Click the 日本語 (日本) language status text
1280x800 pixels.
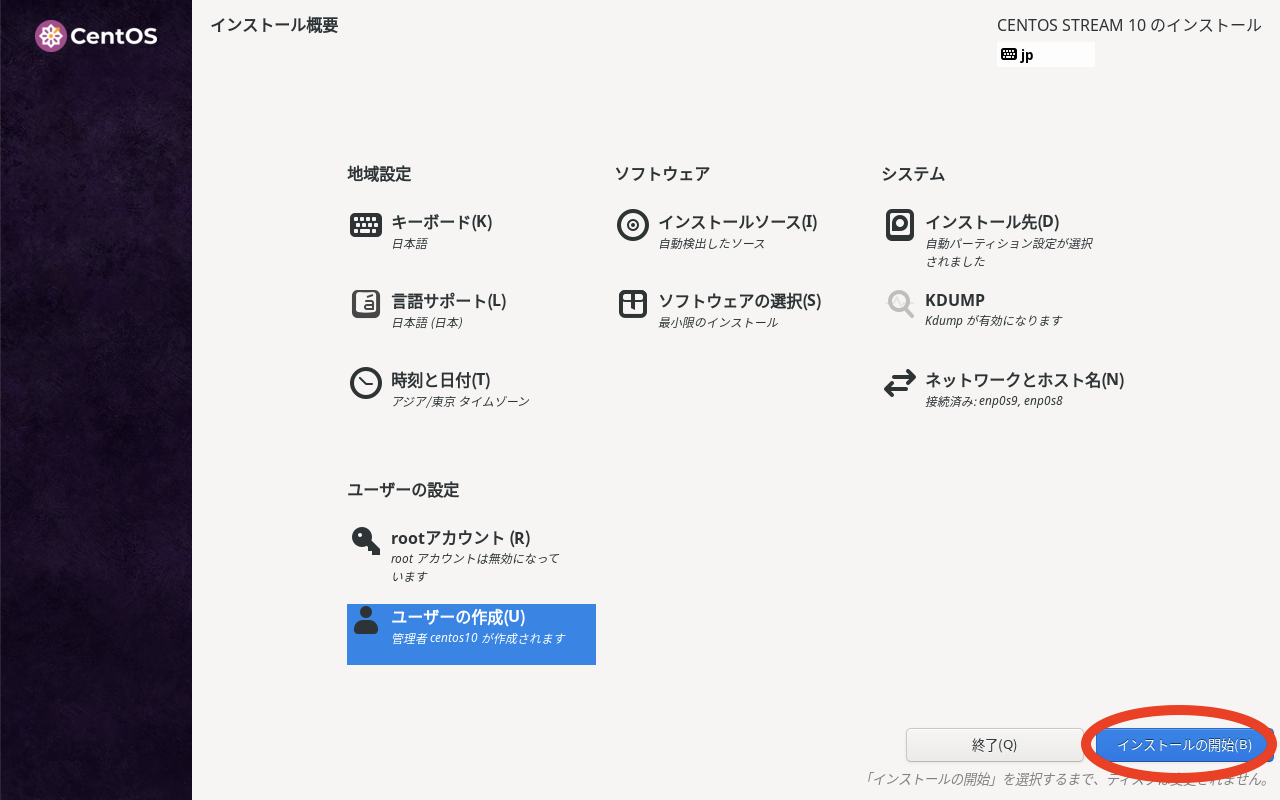coord(427,322)
